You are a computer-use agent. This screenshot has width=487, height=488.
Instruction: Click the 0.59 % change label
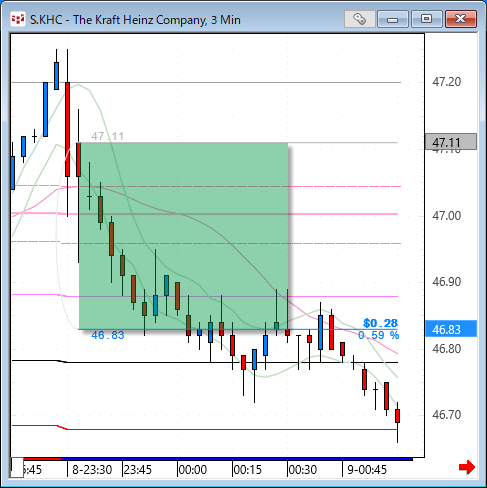point(378,335)
